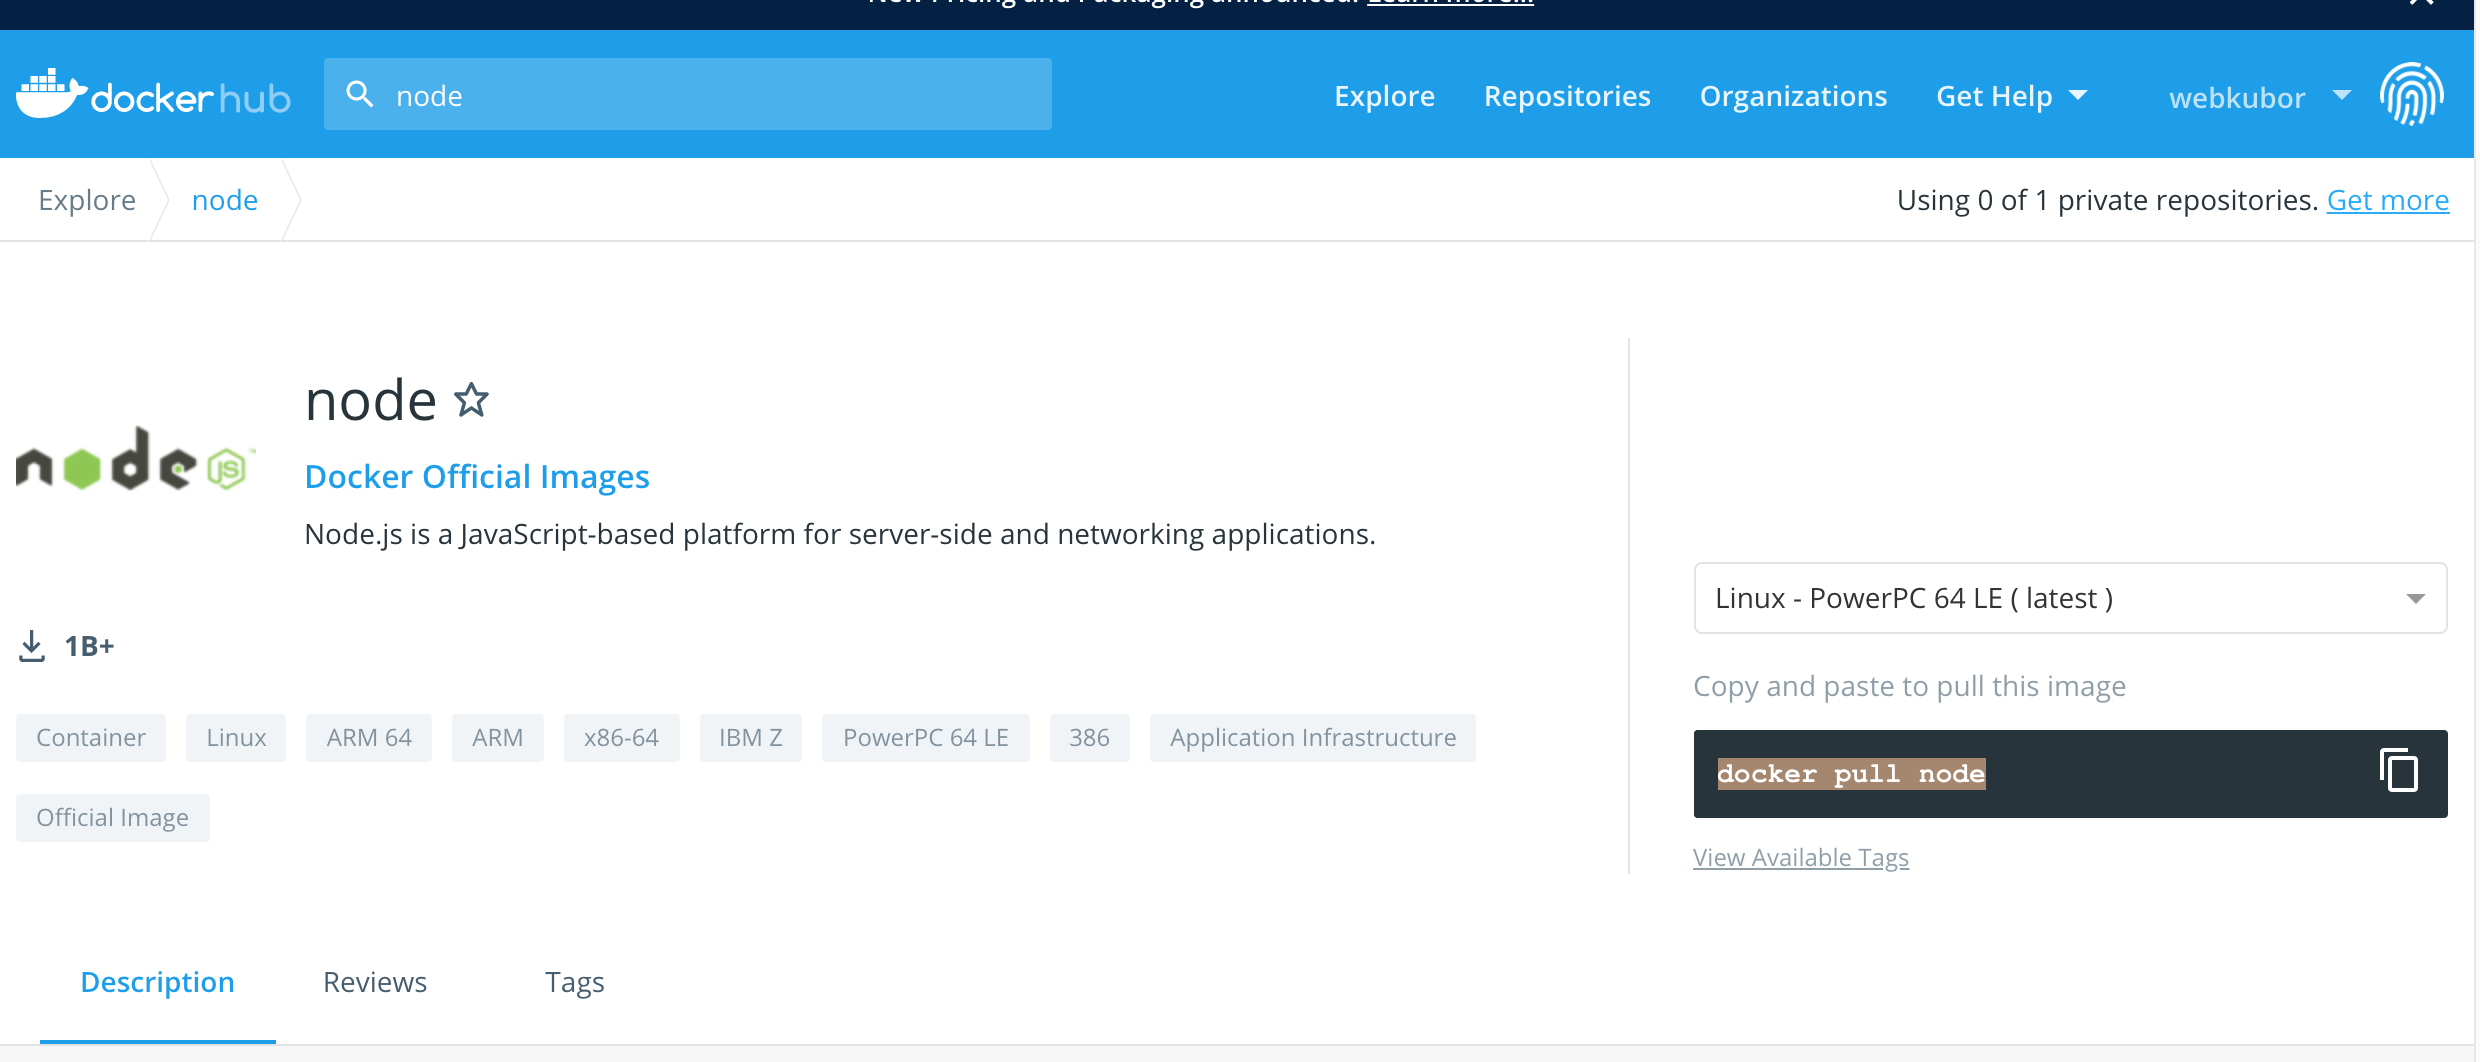Open Repositories in the top navigation

tap(1567, 96)
